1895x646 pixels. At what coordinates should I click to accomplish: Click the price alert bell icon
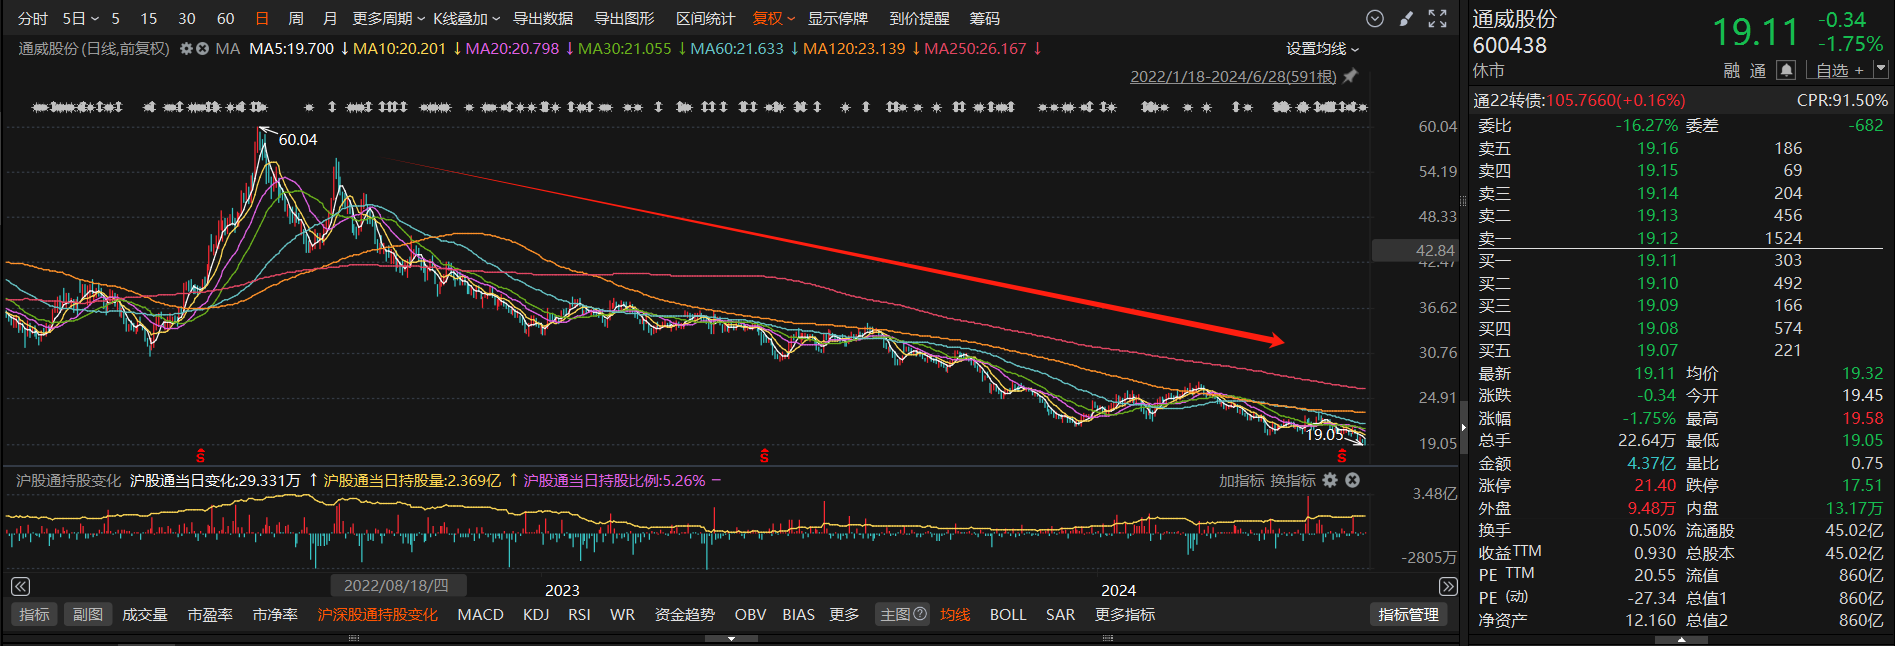tap(1786, 70)
